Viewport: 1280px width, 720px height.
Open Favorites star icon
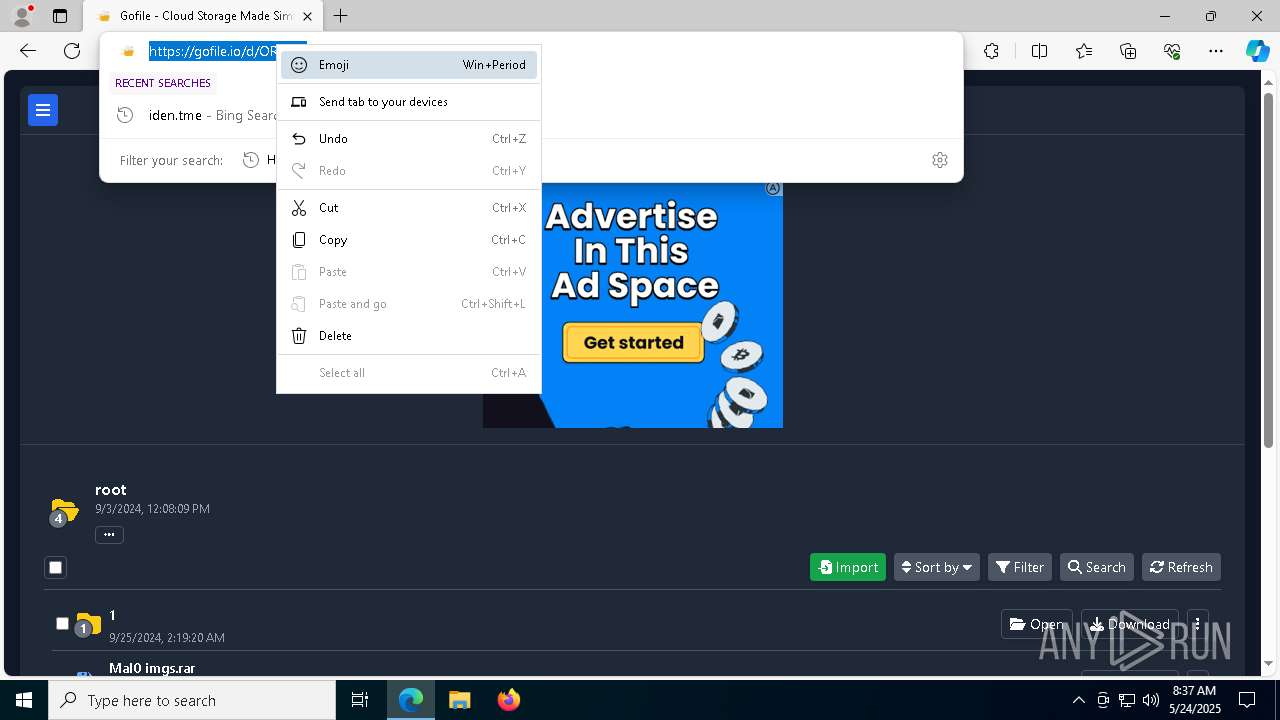(1084, 51)
